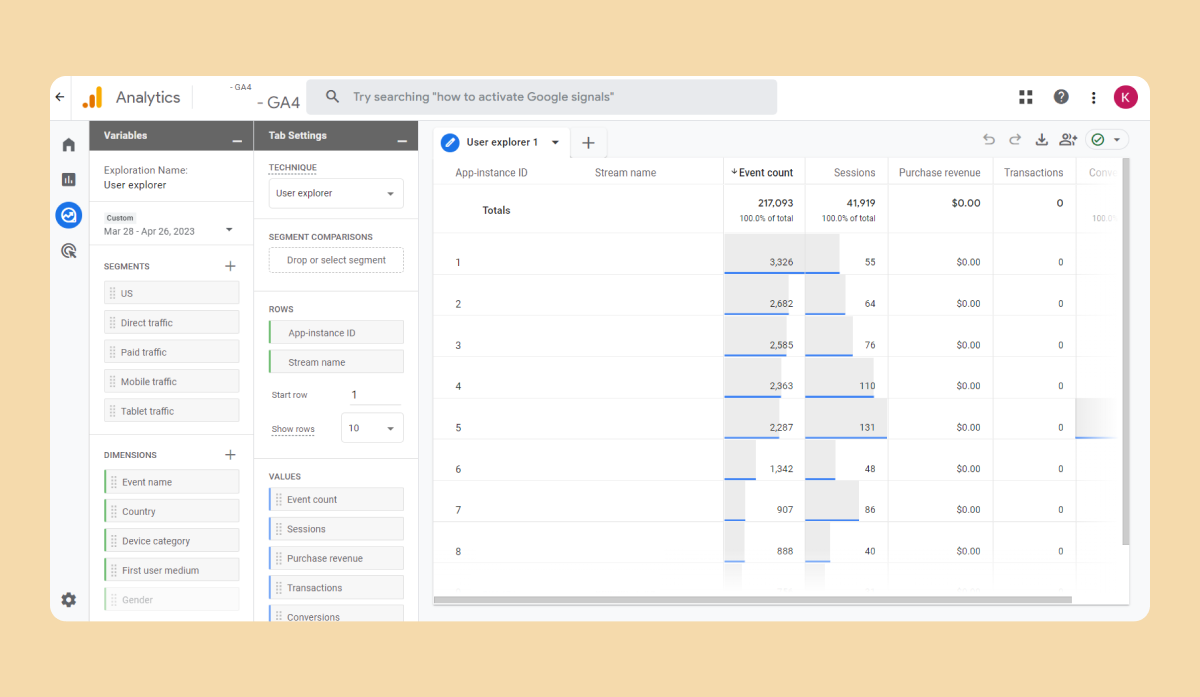Viewport: 1200px width, 697px height.
Task: Click the Event count value chip
Action: point(336,499)
